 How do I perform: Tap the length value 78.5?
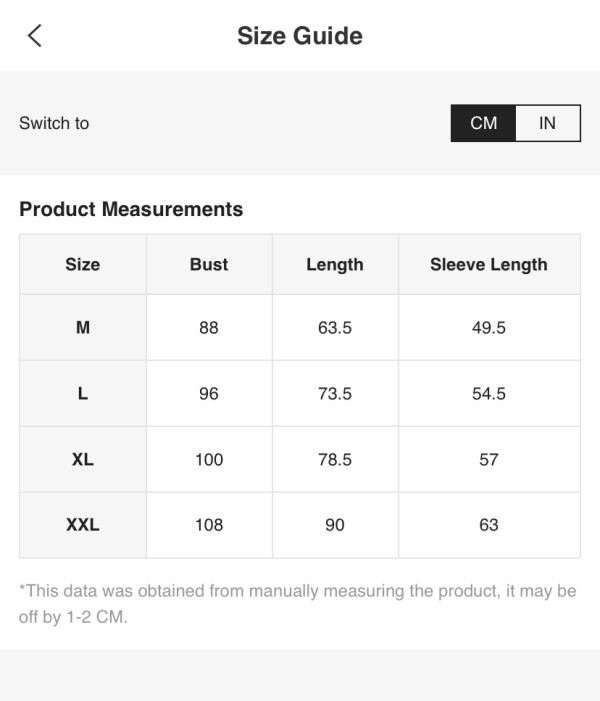[x=335, y=459]
